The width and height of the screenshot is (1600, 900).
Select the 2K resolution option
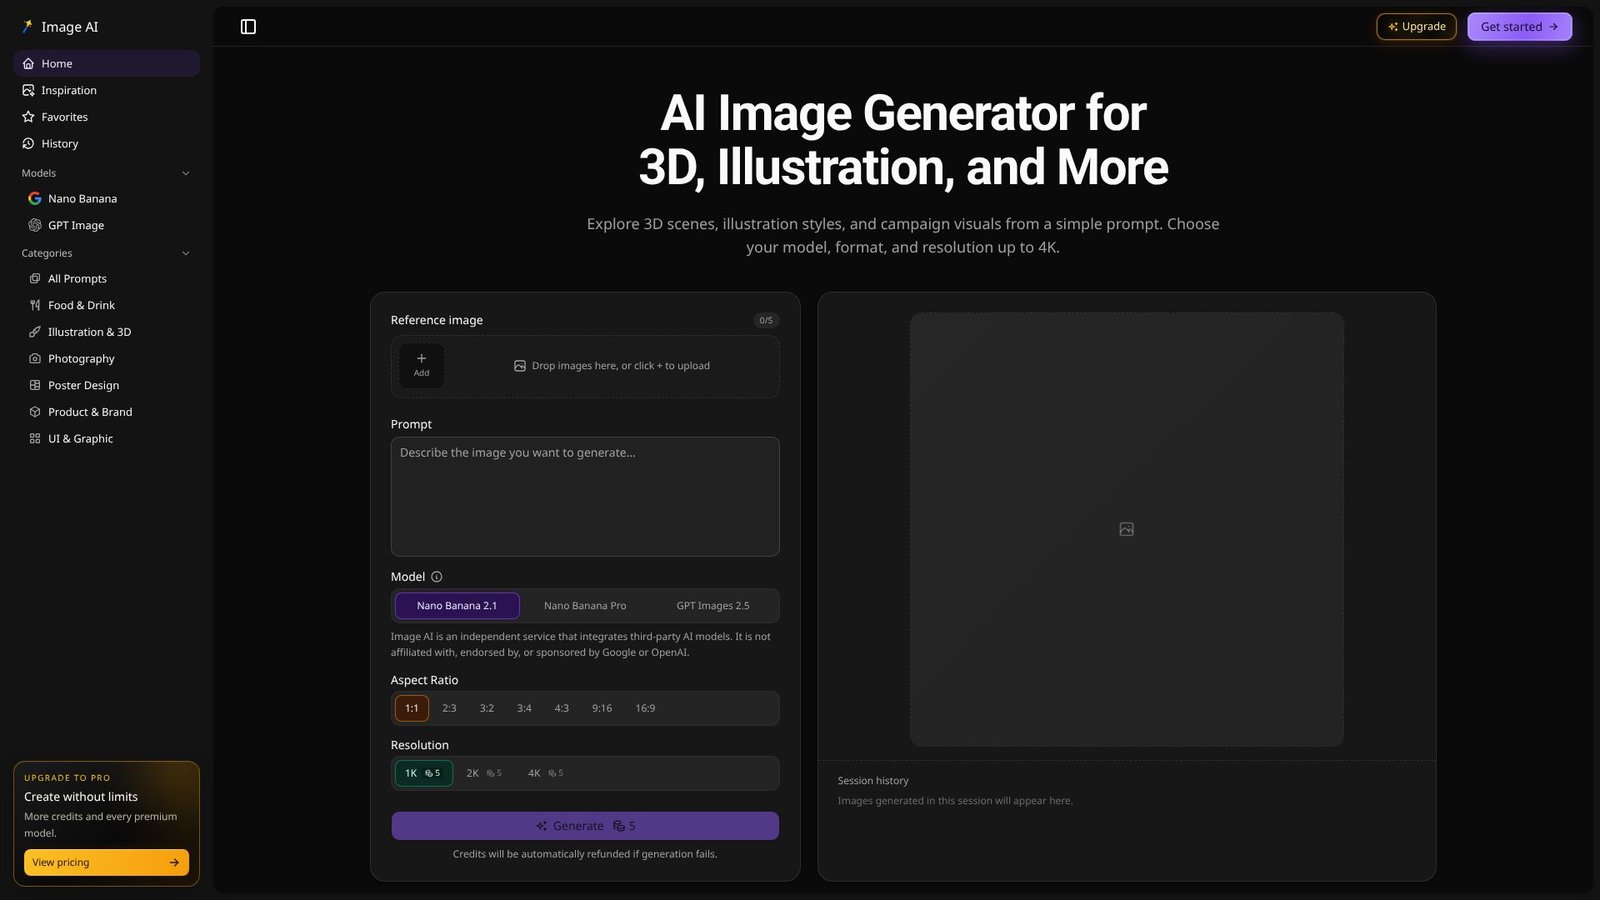pyautogui.click(x=484, y=773)
